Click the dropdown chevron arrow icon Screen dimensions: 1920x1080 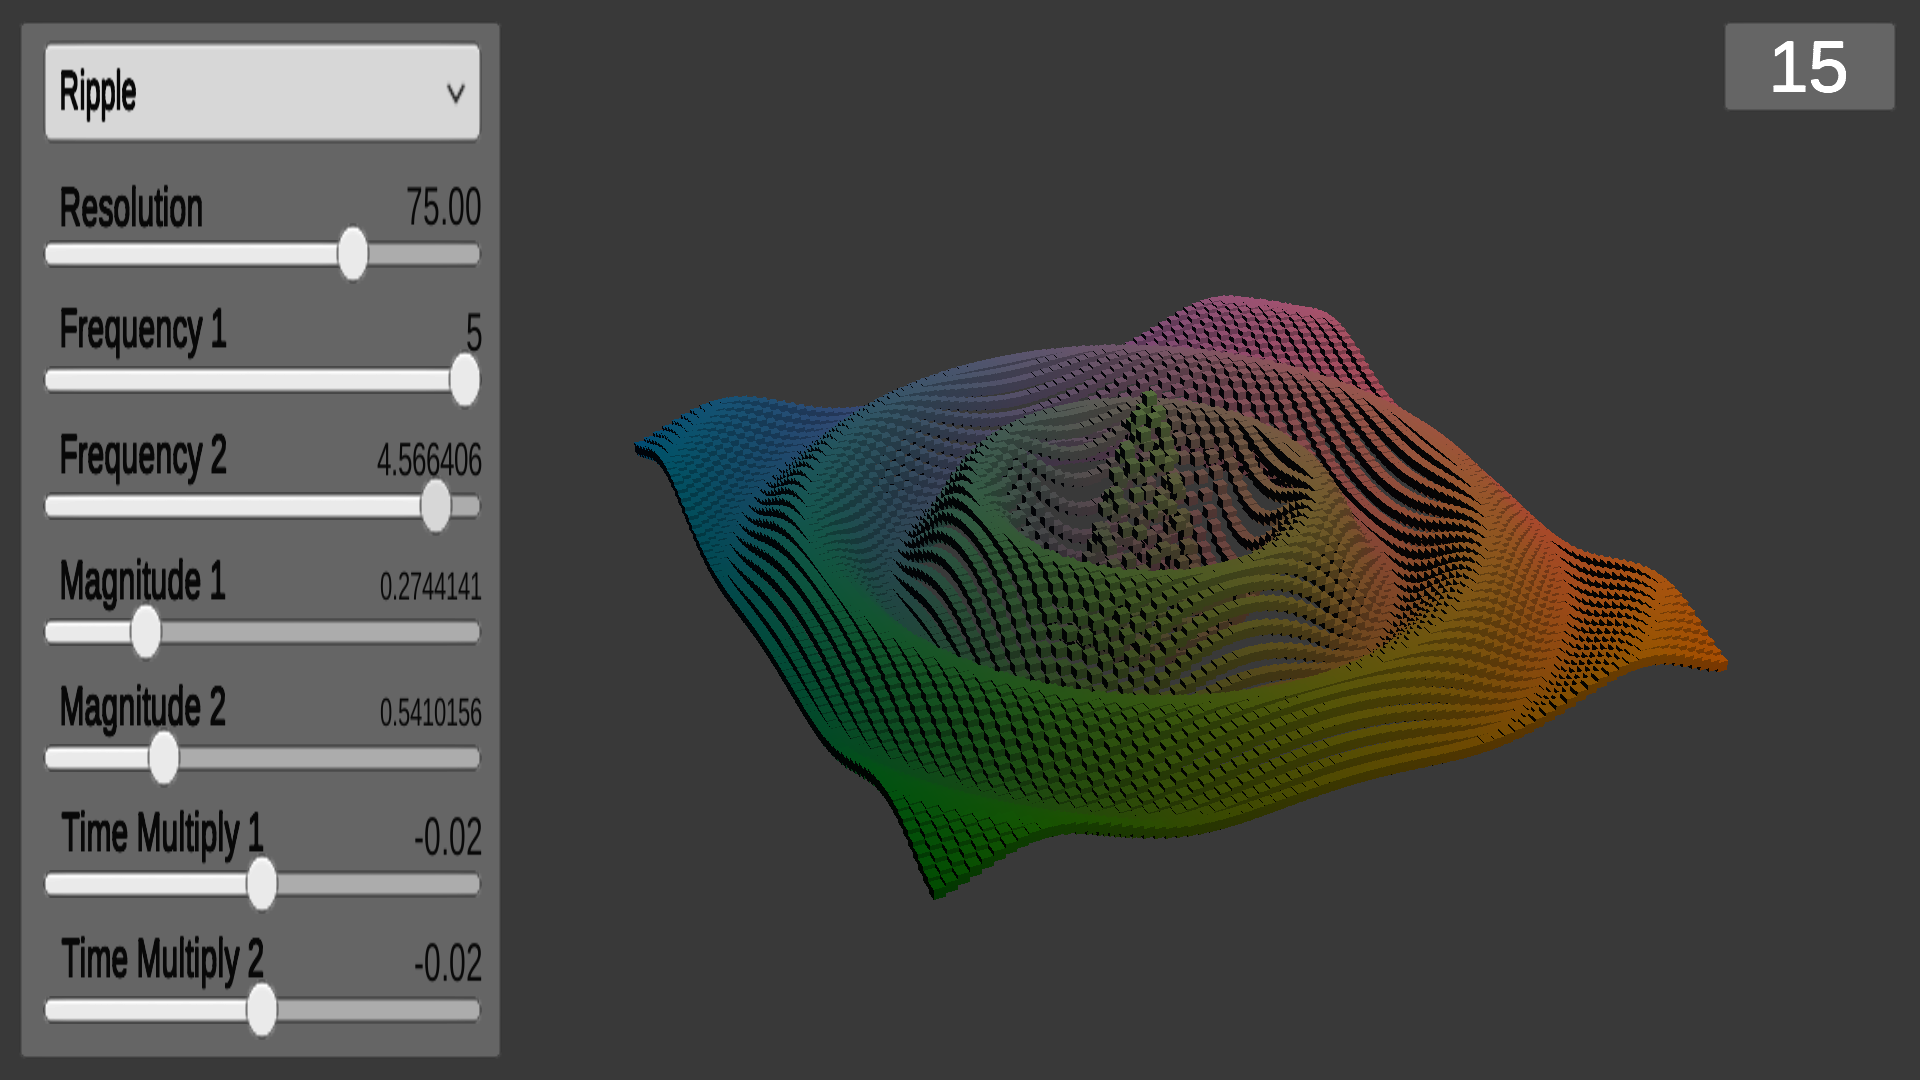click(456, 93)
